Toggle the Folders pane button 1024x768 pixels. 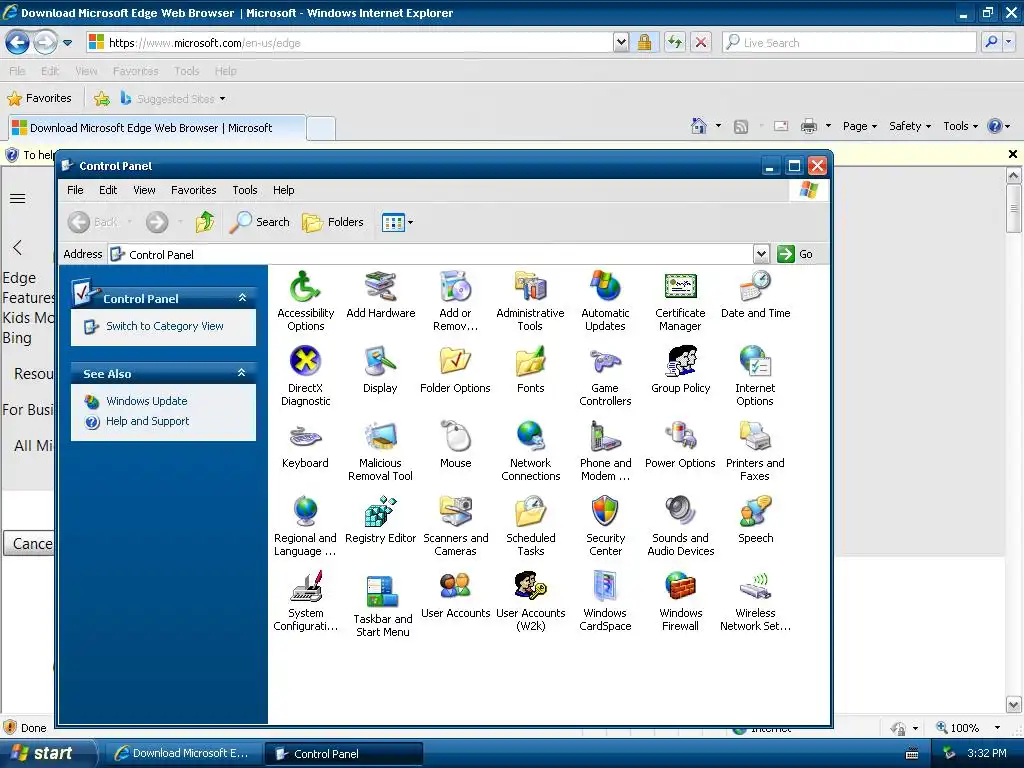pyautogui.click(x=333, y=222)
